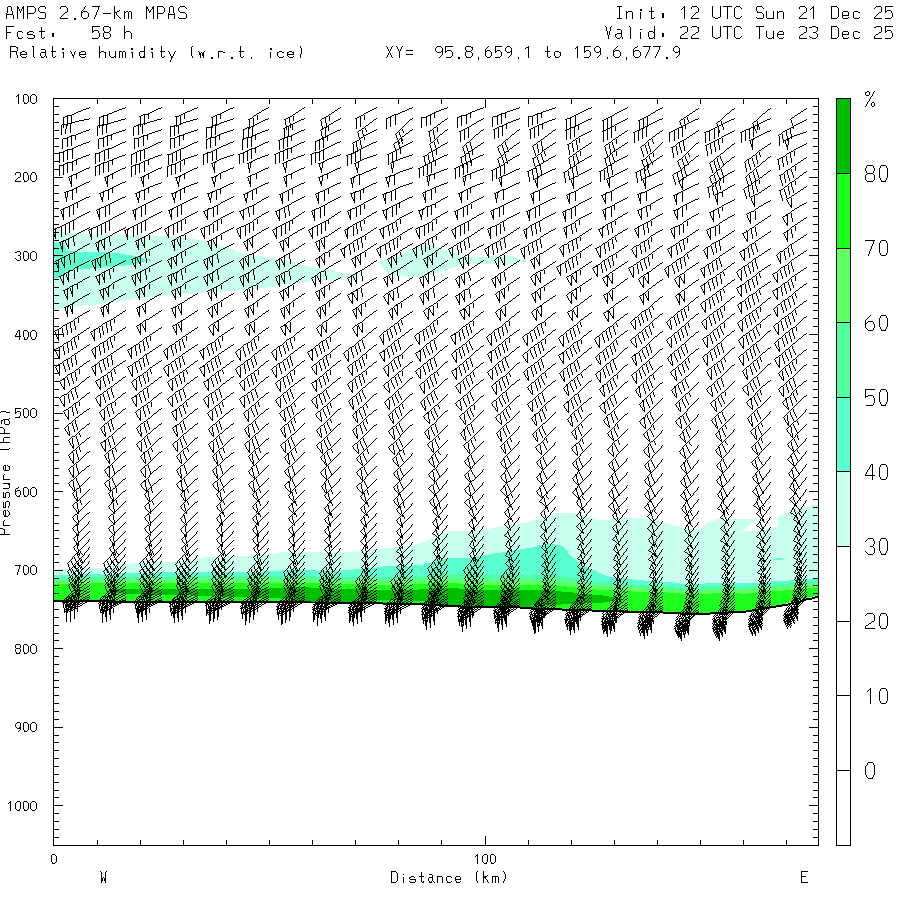The image size is (900, 900).
Task: Click the 900 hPa pressure axis label
Action: (x=26, y=727)
